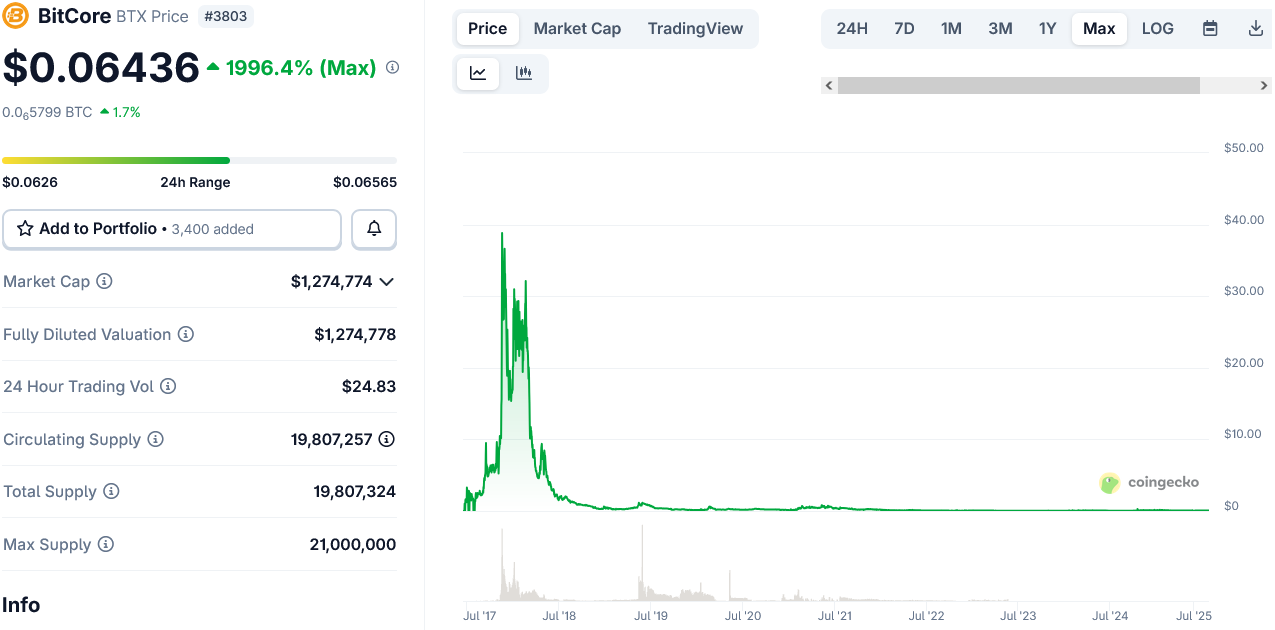Click the 1996.4% (Max) change text
This screenshot has height=630, width=1275.
[301, 68]
